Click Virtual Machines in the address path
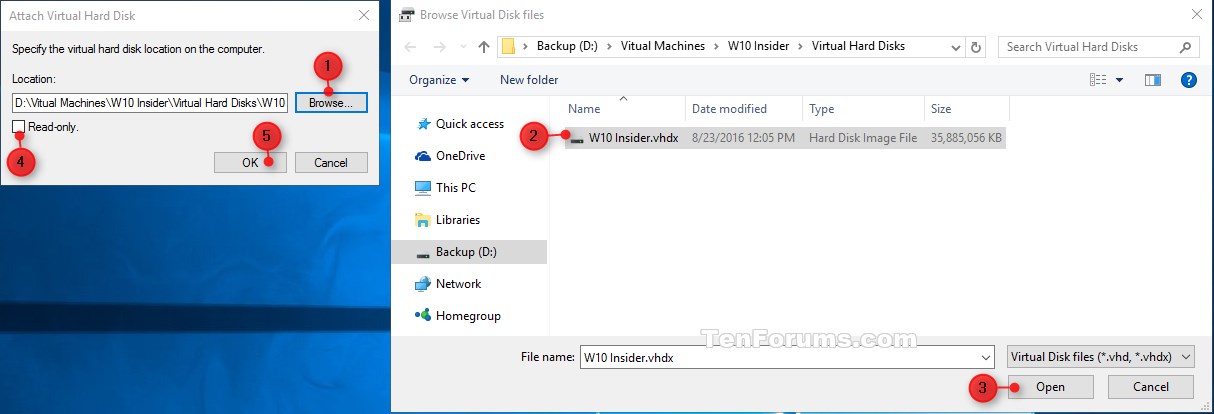Image resolution: width=1214 pixels, height=414 pixels. (662, 46)
